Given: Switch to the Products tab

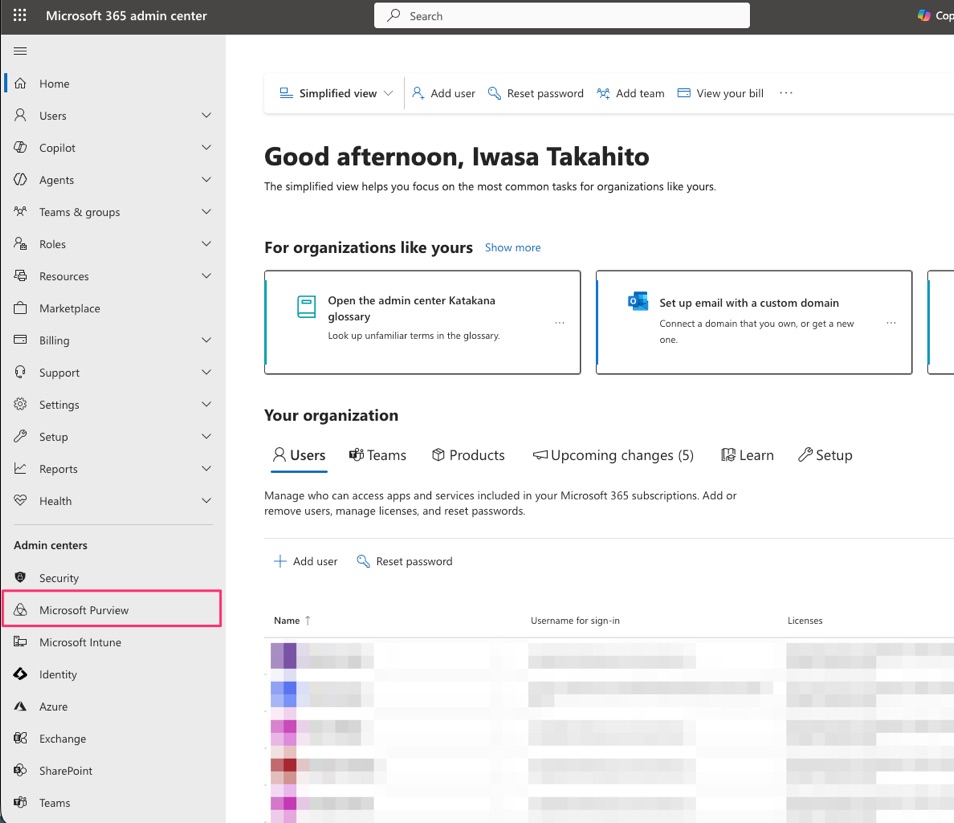Looking at the screenshot, I should (468, 455).
